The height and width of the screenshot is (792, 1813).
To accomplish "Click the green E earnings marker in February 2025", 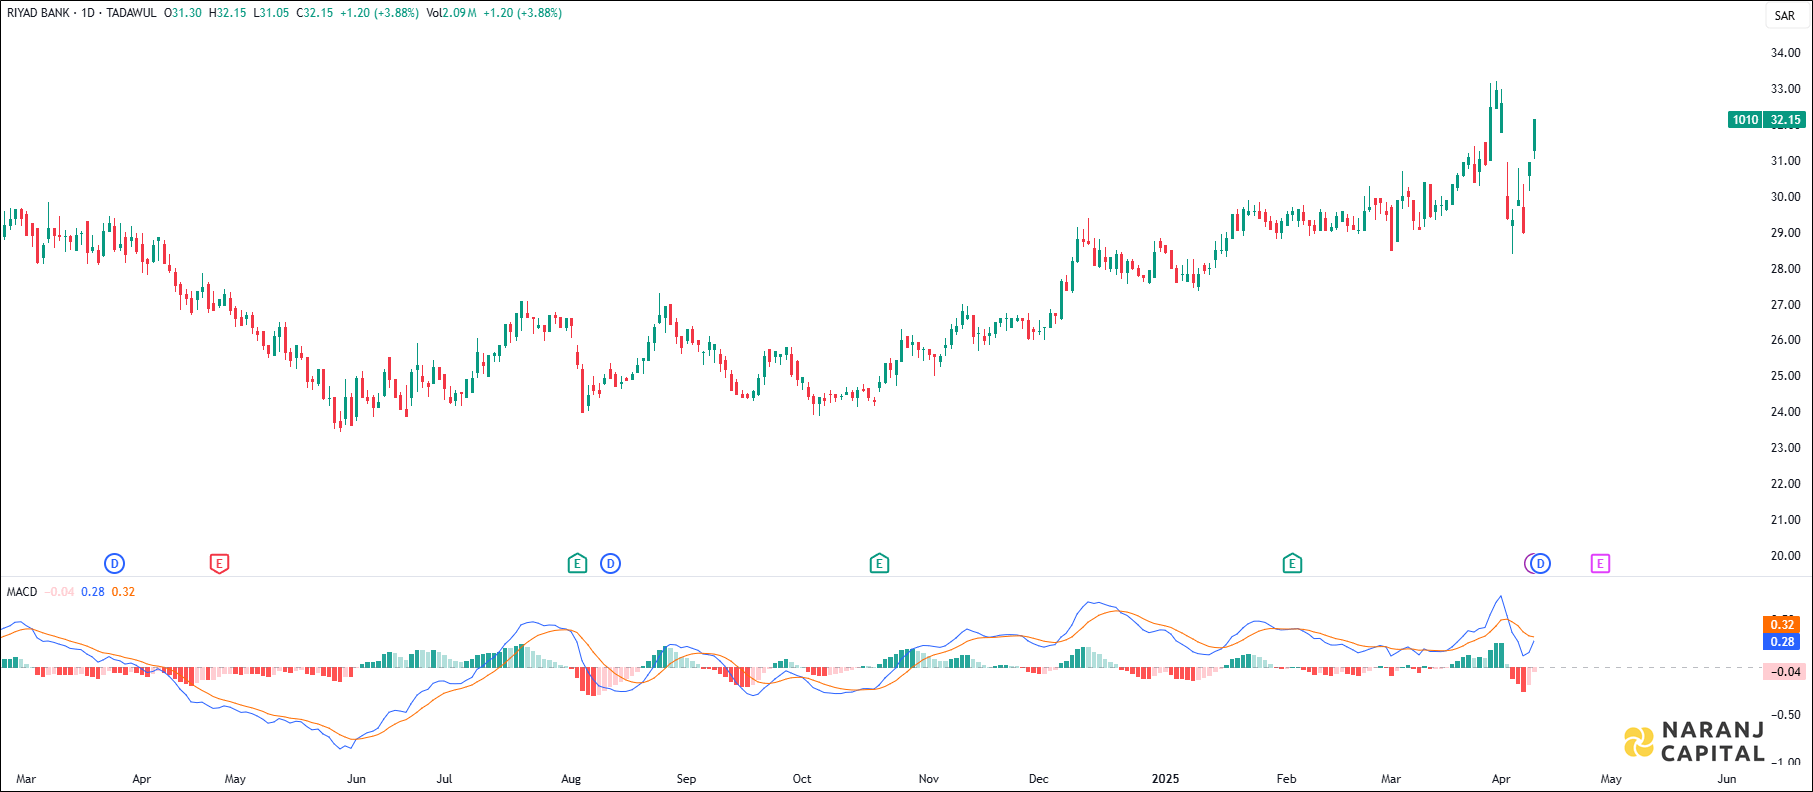I will point(1292,564).
